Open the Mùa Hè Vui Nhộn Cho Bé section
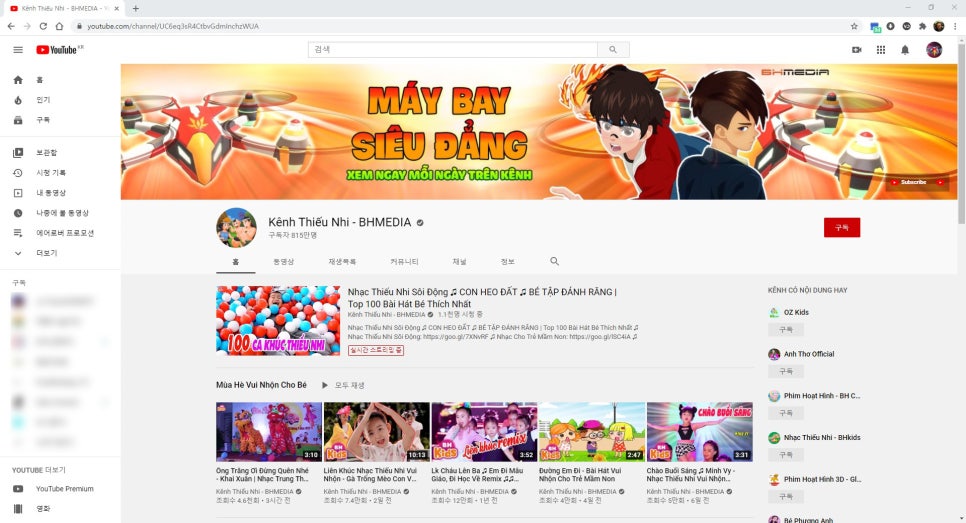The height and width of the screenshot is (523, 966). point(261,385)
